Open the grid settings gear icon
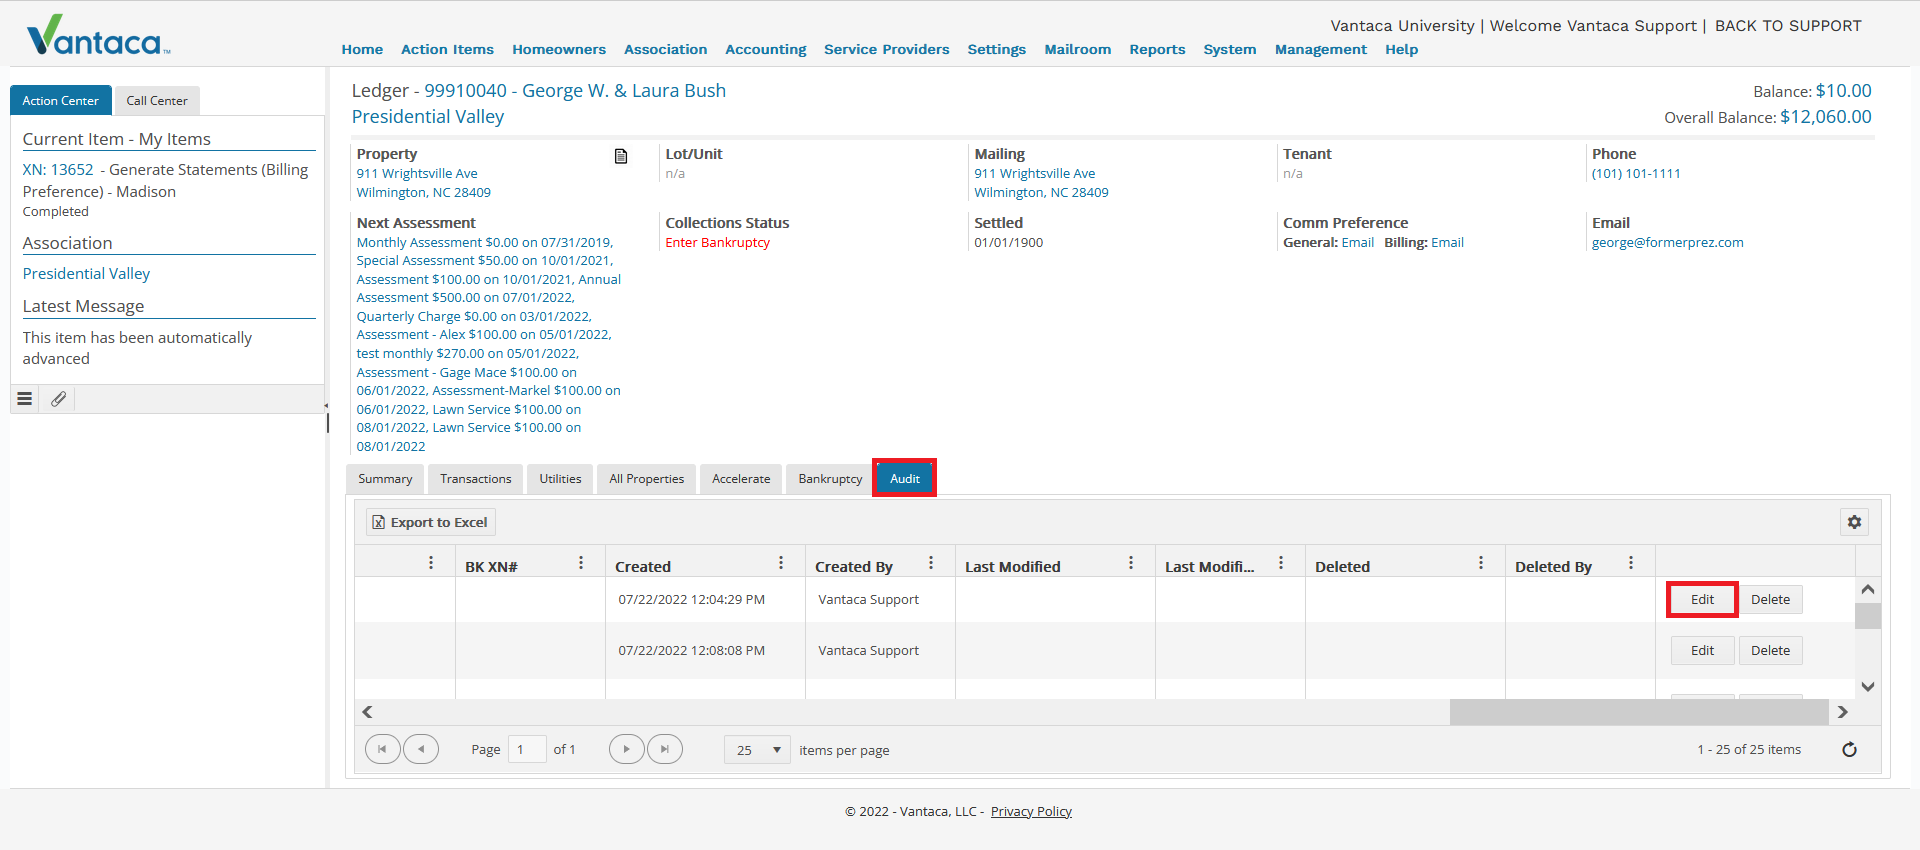 click(x=1854, y=522)
